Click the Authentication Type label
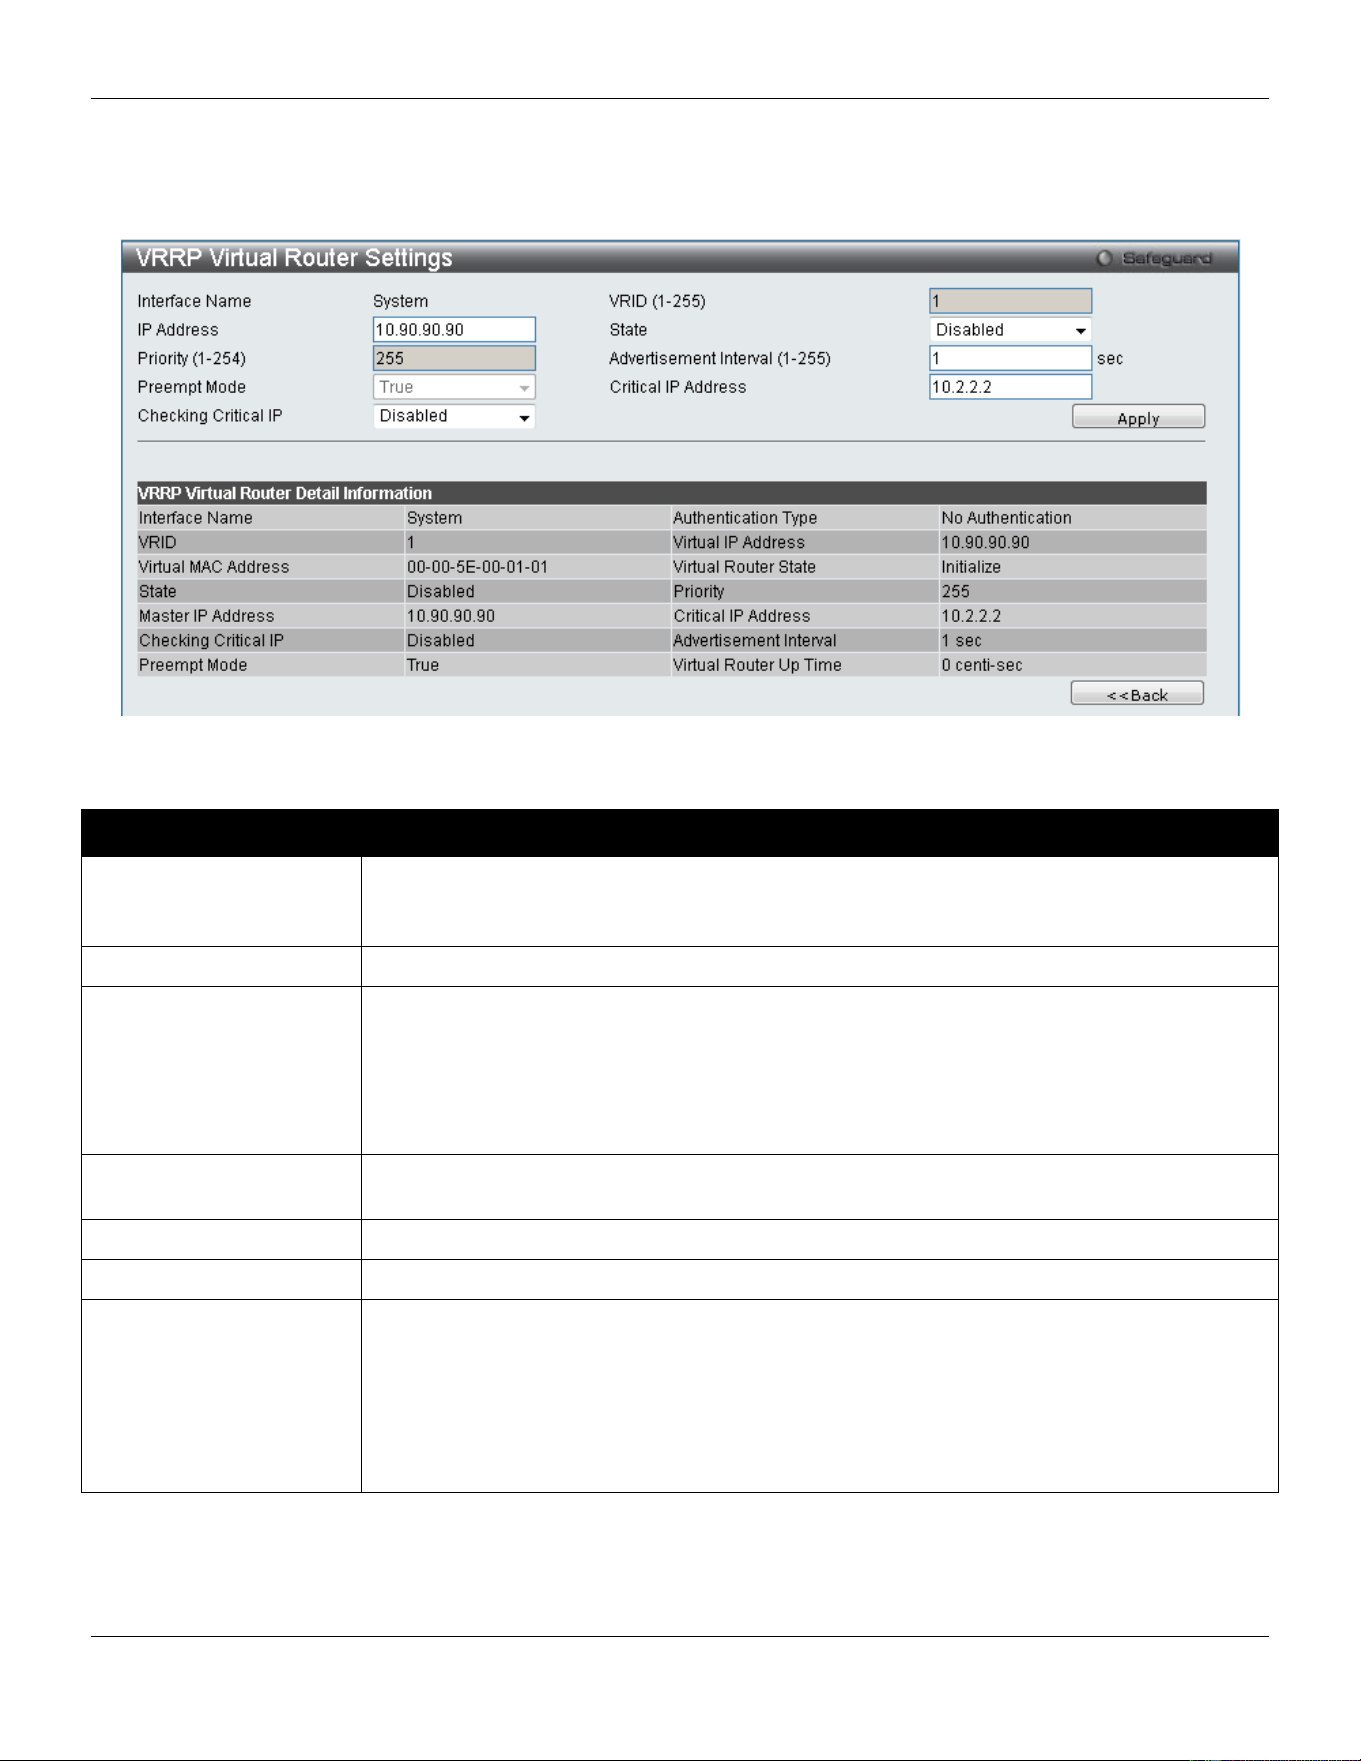The width and height of the screenshot is (1361, 1761). (x=745, y=518)
